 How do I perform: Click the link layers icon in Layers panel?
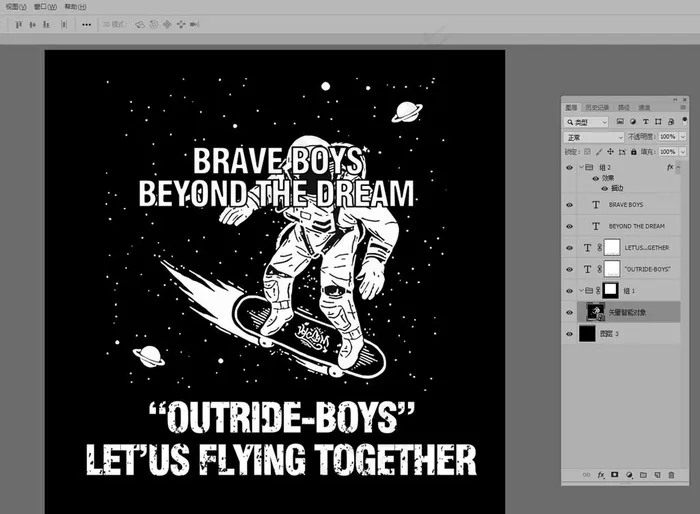click(x=587, y=475)
